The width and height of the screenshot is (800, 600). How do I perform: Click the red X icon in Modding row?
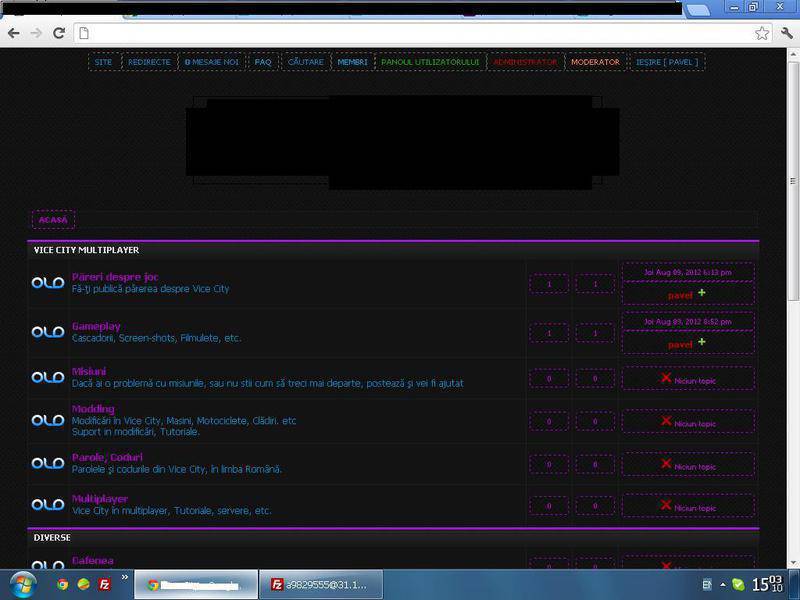[x=666, y=420]
